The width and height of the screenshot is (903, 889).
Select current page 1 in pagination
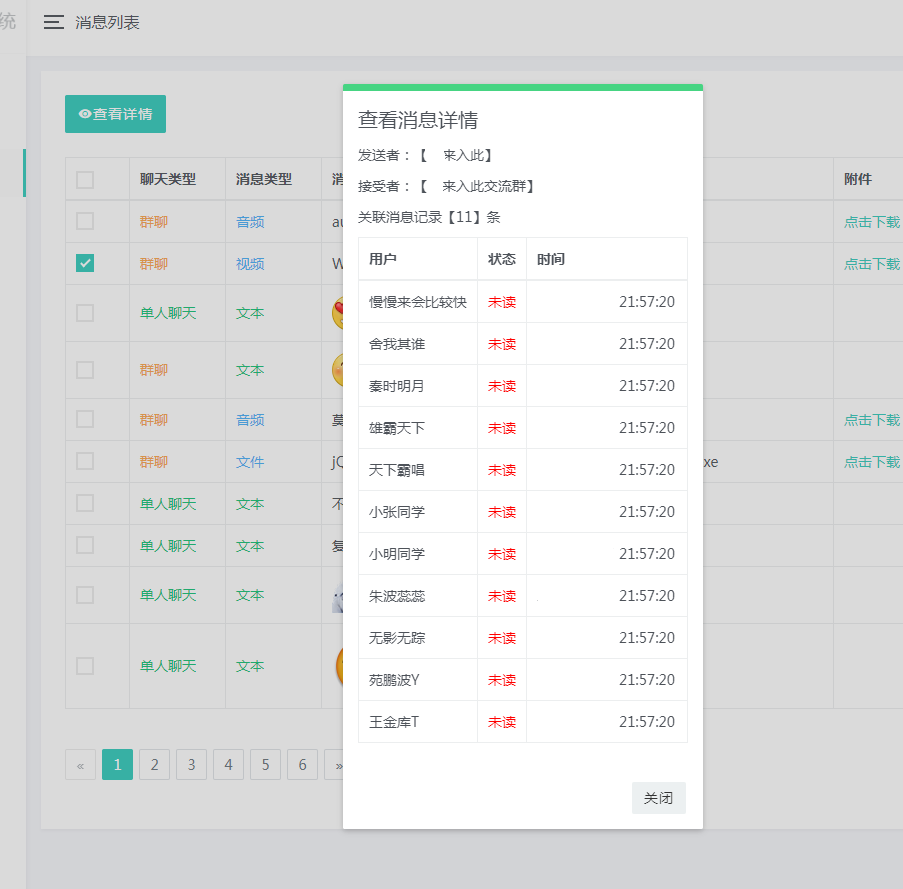click(x=117, y=765)
